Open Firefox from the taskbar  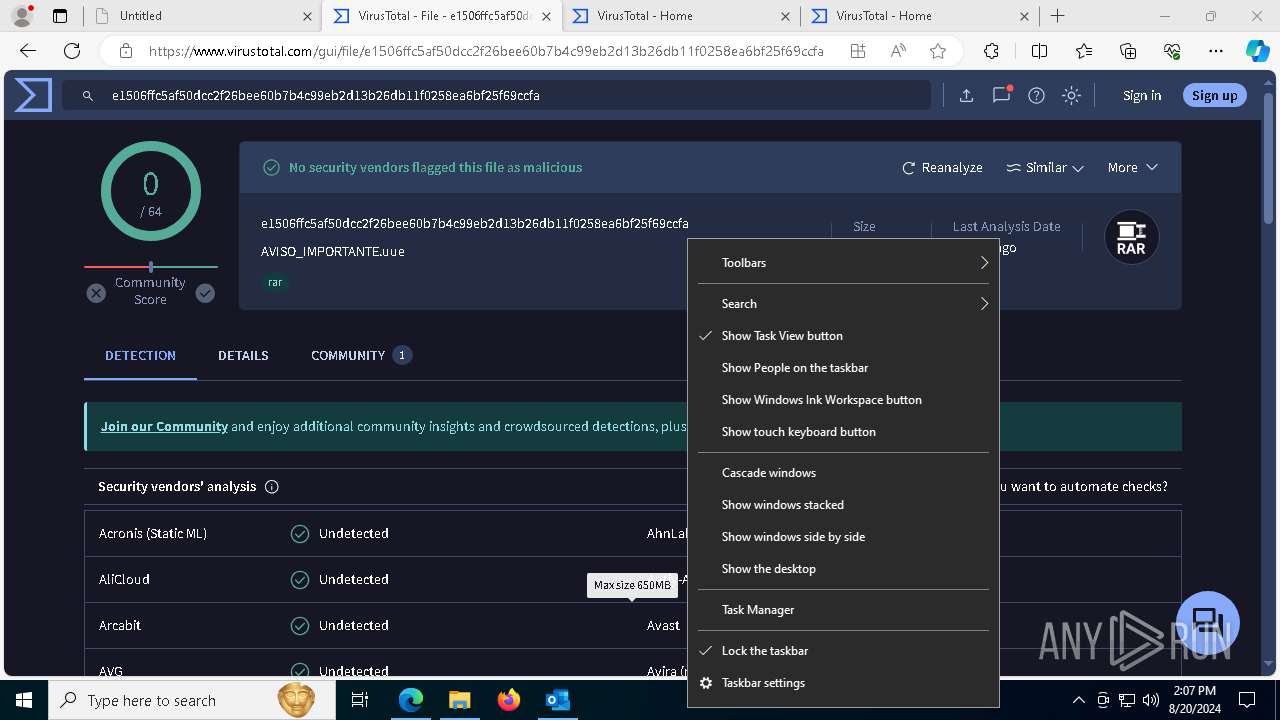508,700
